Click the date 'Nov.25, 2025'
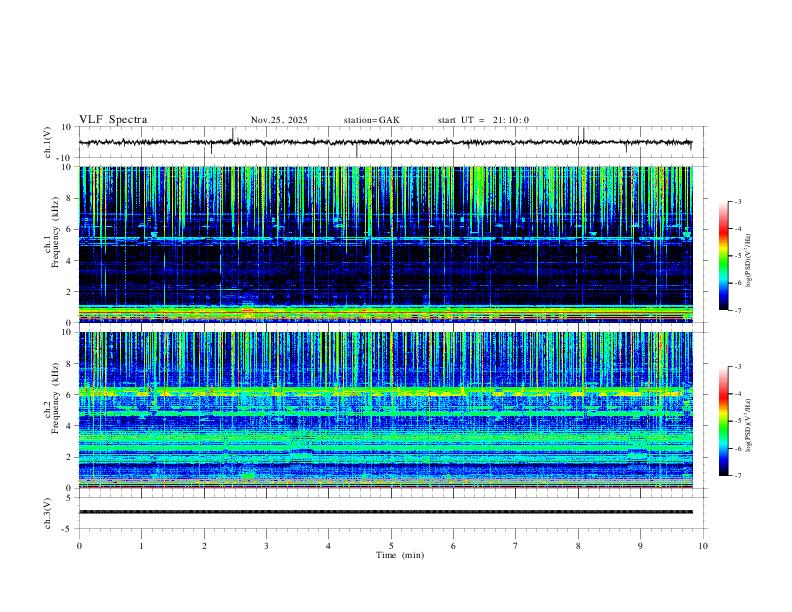 point(279,120)
